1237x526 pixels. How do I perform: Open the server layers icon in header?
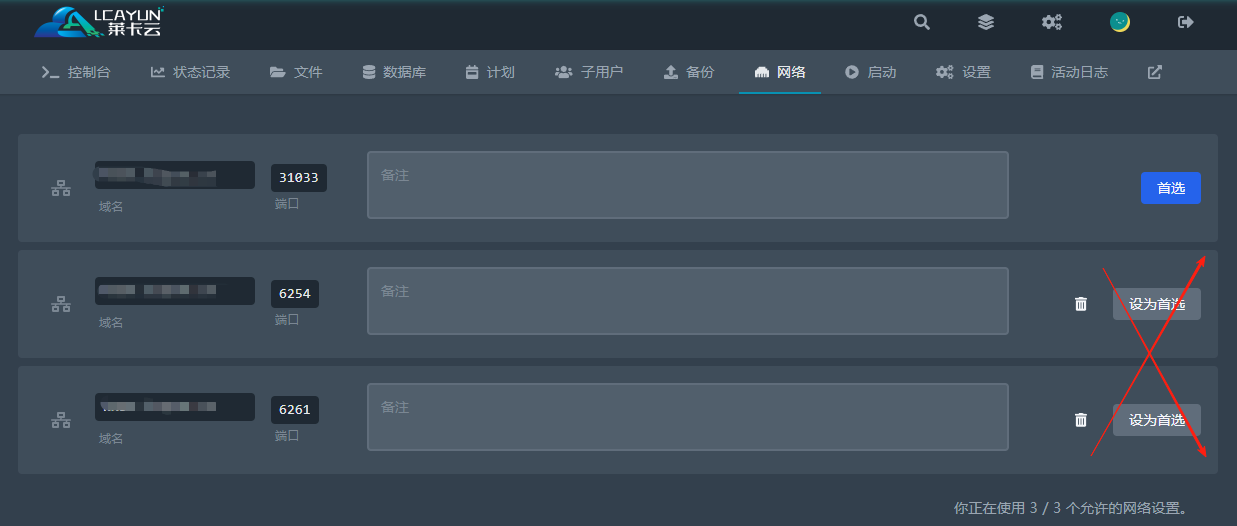click(986, 22)
